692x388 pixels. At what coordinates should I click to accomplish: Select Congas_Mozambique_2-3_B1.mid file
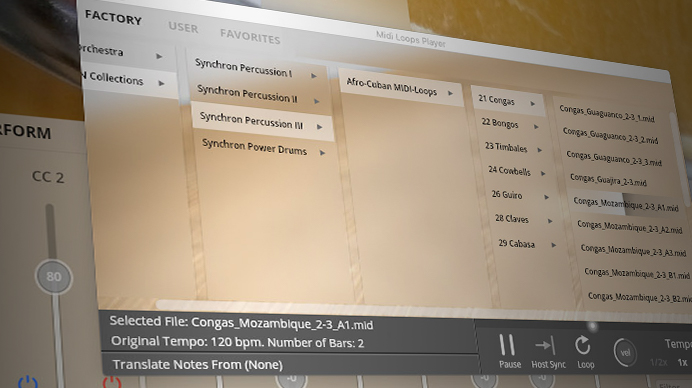637,274
